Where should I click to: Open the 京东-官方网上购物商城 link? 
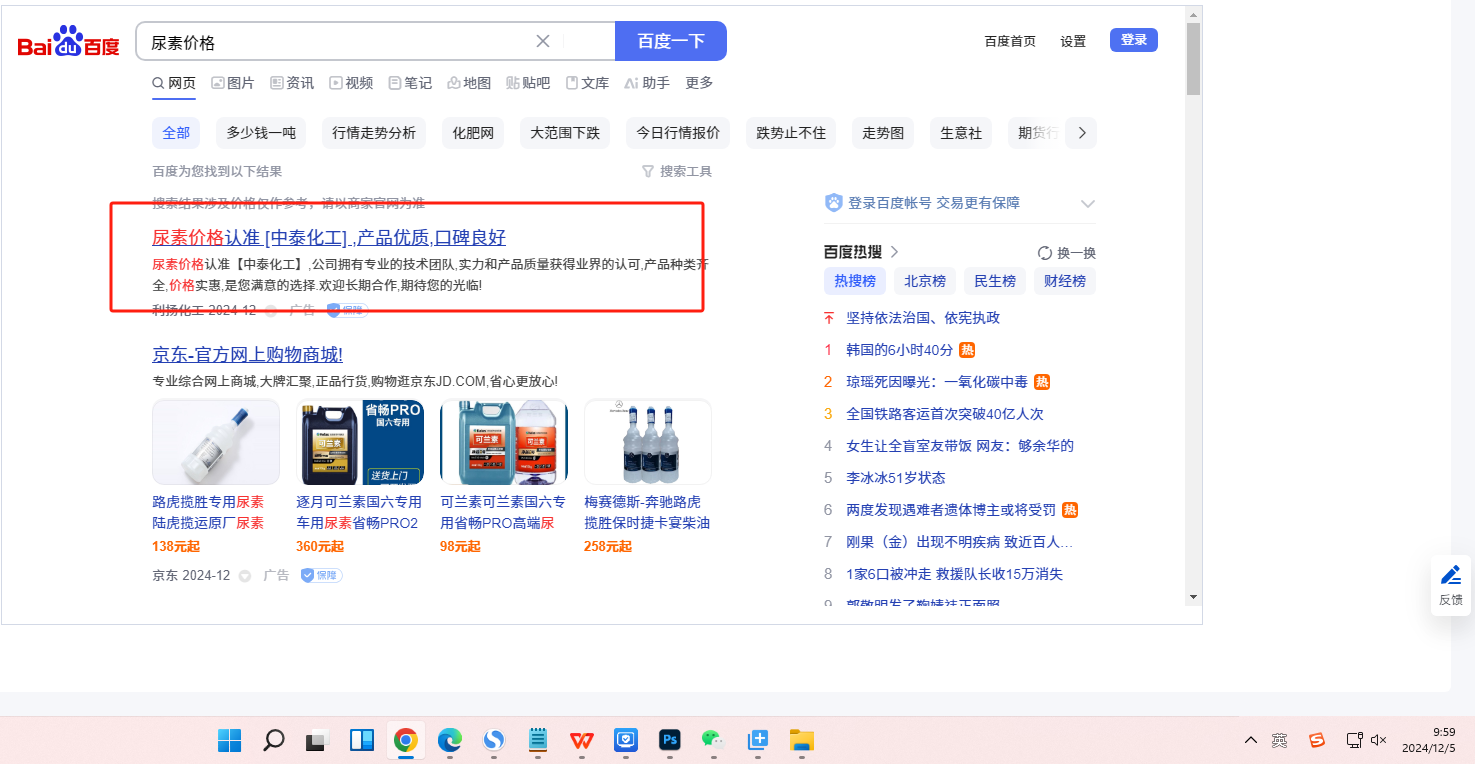click(x=247, y=355)
